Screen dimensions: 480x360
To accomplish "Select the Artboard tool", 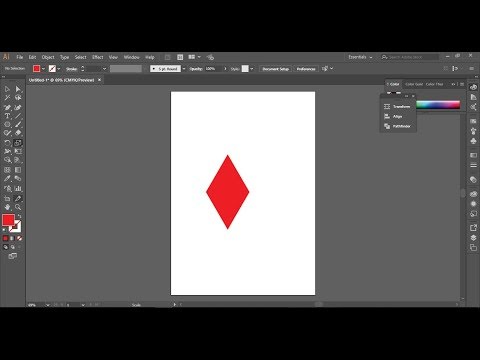I will click(x=7, y=199).
